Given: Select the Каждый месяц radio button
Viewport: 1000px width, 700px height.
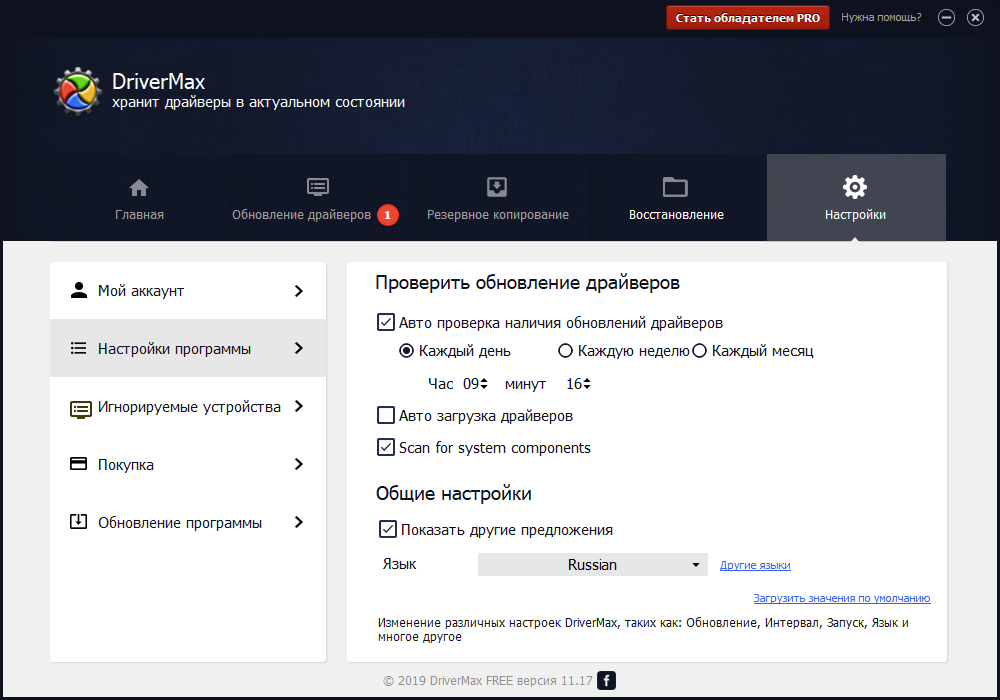Looking at the screenshot, I should coord(700,351).
